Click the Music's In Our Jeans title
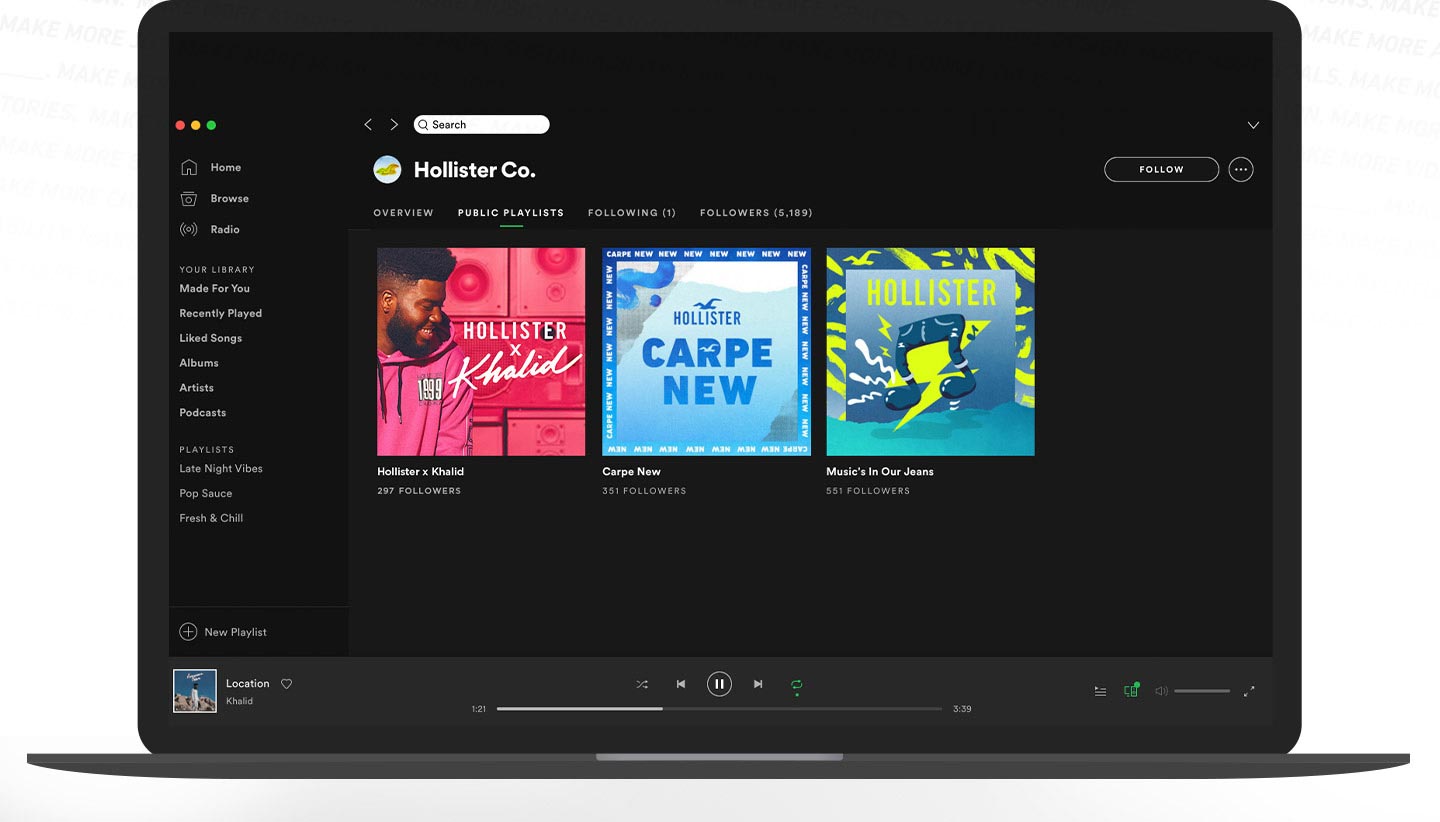The height and width of the screenshot is (822, 1440). [880, 472]
